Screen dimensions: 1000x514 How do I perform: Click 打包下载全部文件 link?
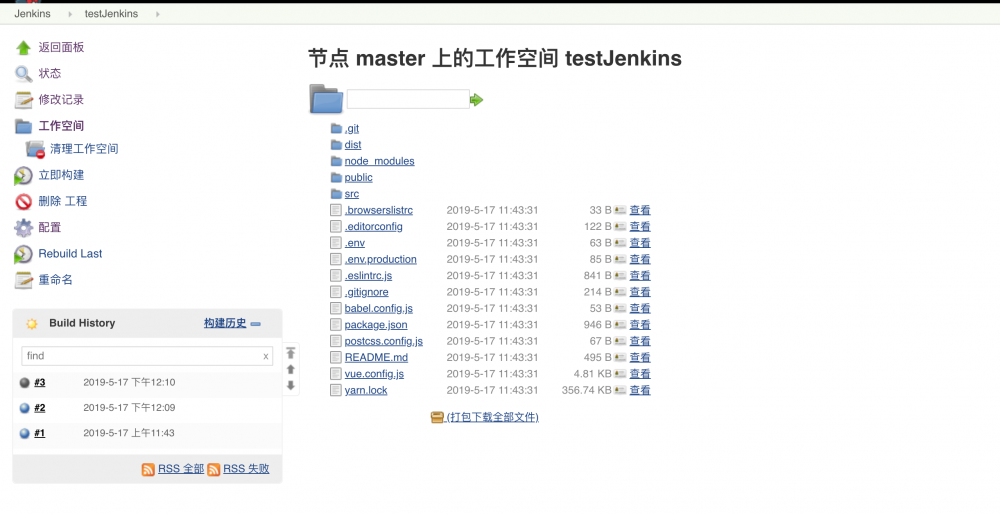click(x=492, y=417)
